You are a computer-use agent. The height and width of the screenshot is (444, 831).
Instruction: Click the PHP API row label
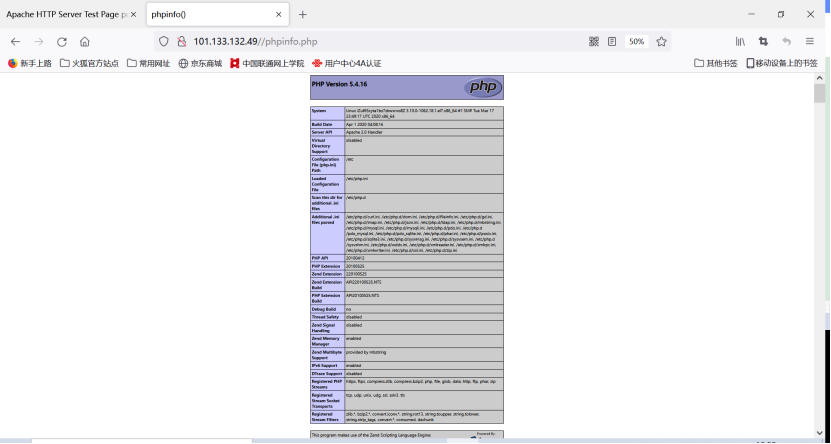pyautogui.click(x=319, y=258)
